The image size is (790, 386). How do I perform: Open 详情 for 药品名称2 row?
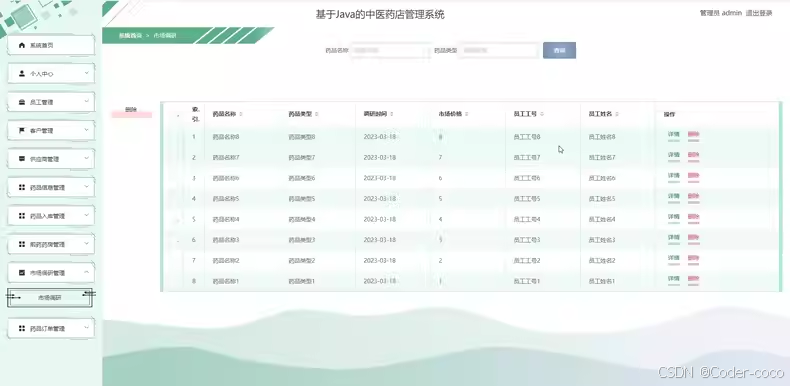[x=674, y=259]
